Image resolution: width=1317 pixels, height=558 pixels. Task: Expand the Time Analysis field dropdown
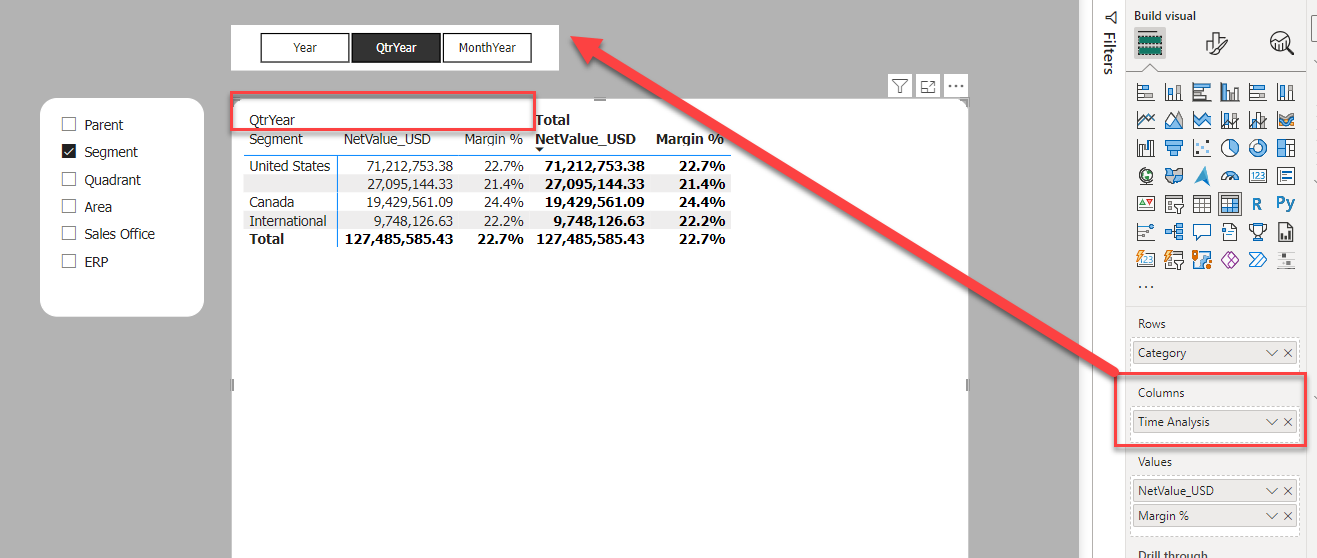pyautogui.click(x=1272, y=422)
